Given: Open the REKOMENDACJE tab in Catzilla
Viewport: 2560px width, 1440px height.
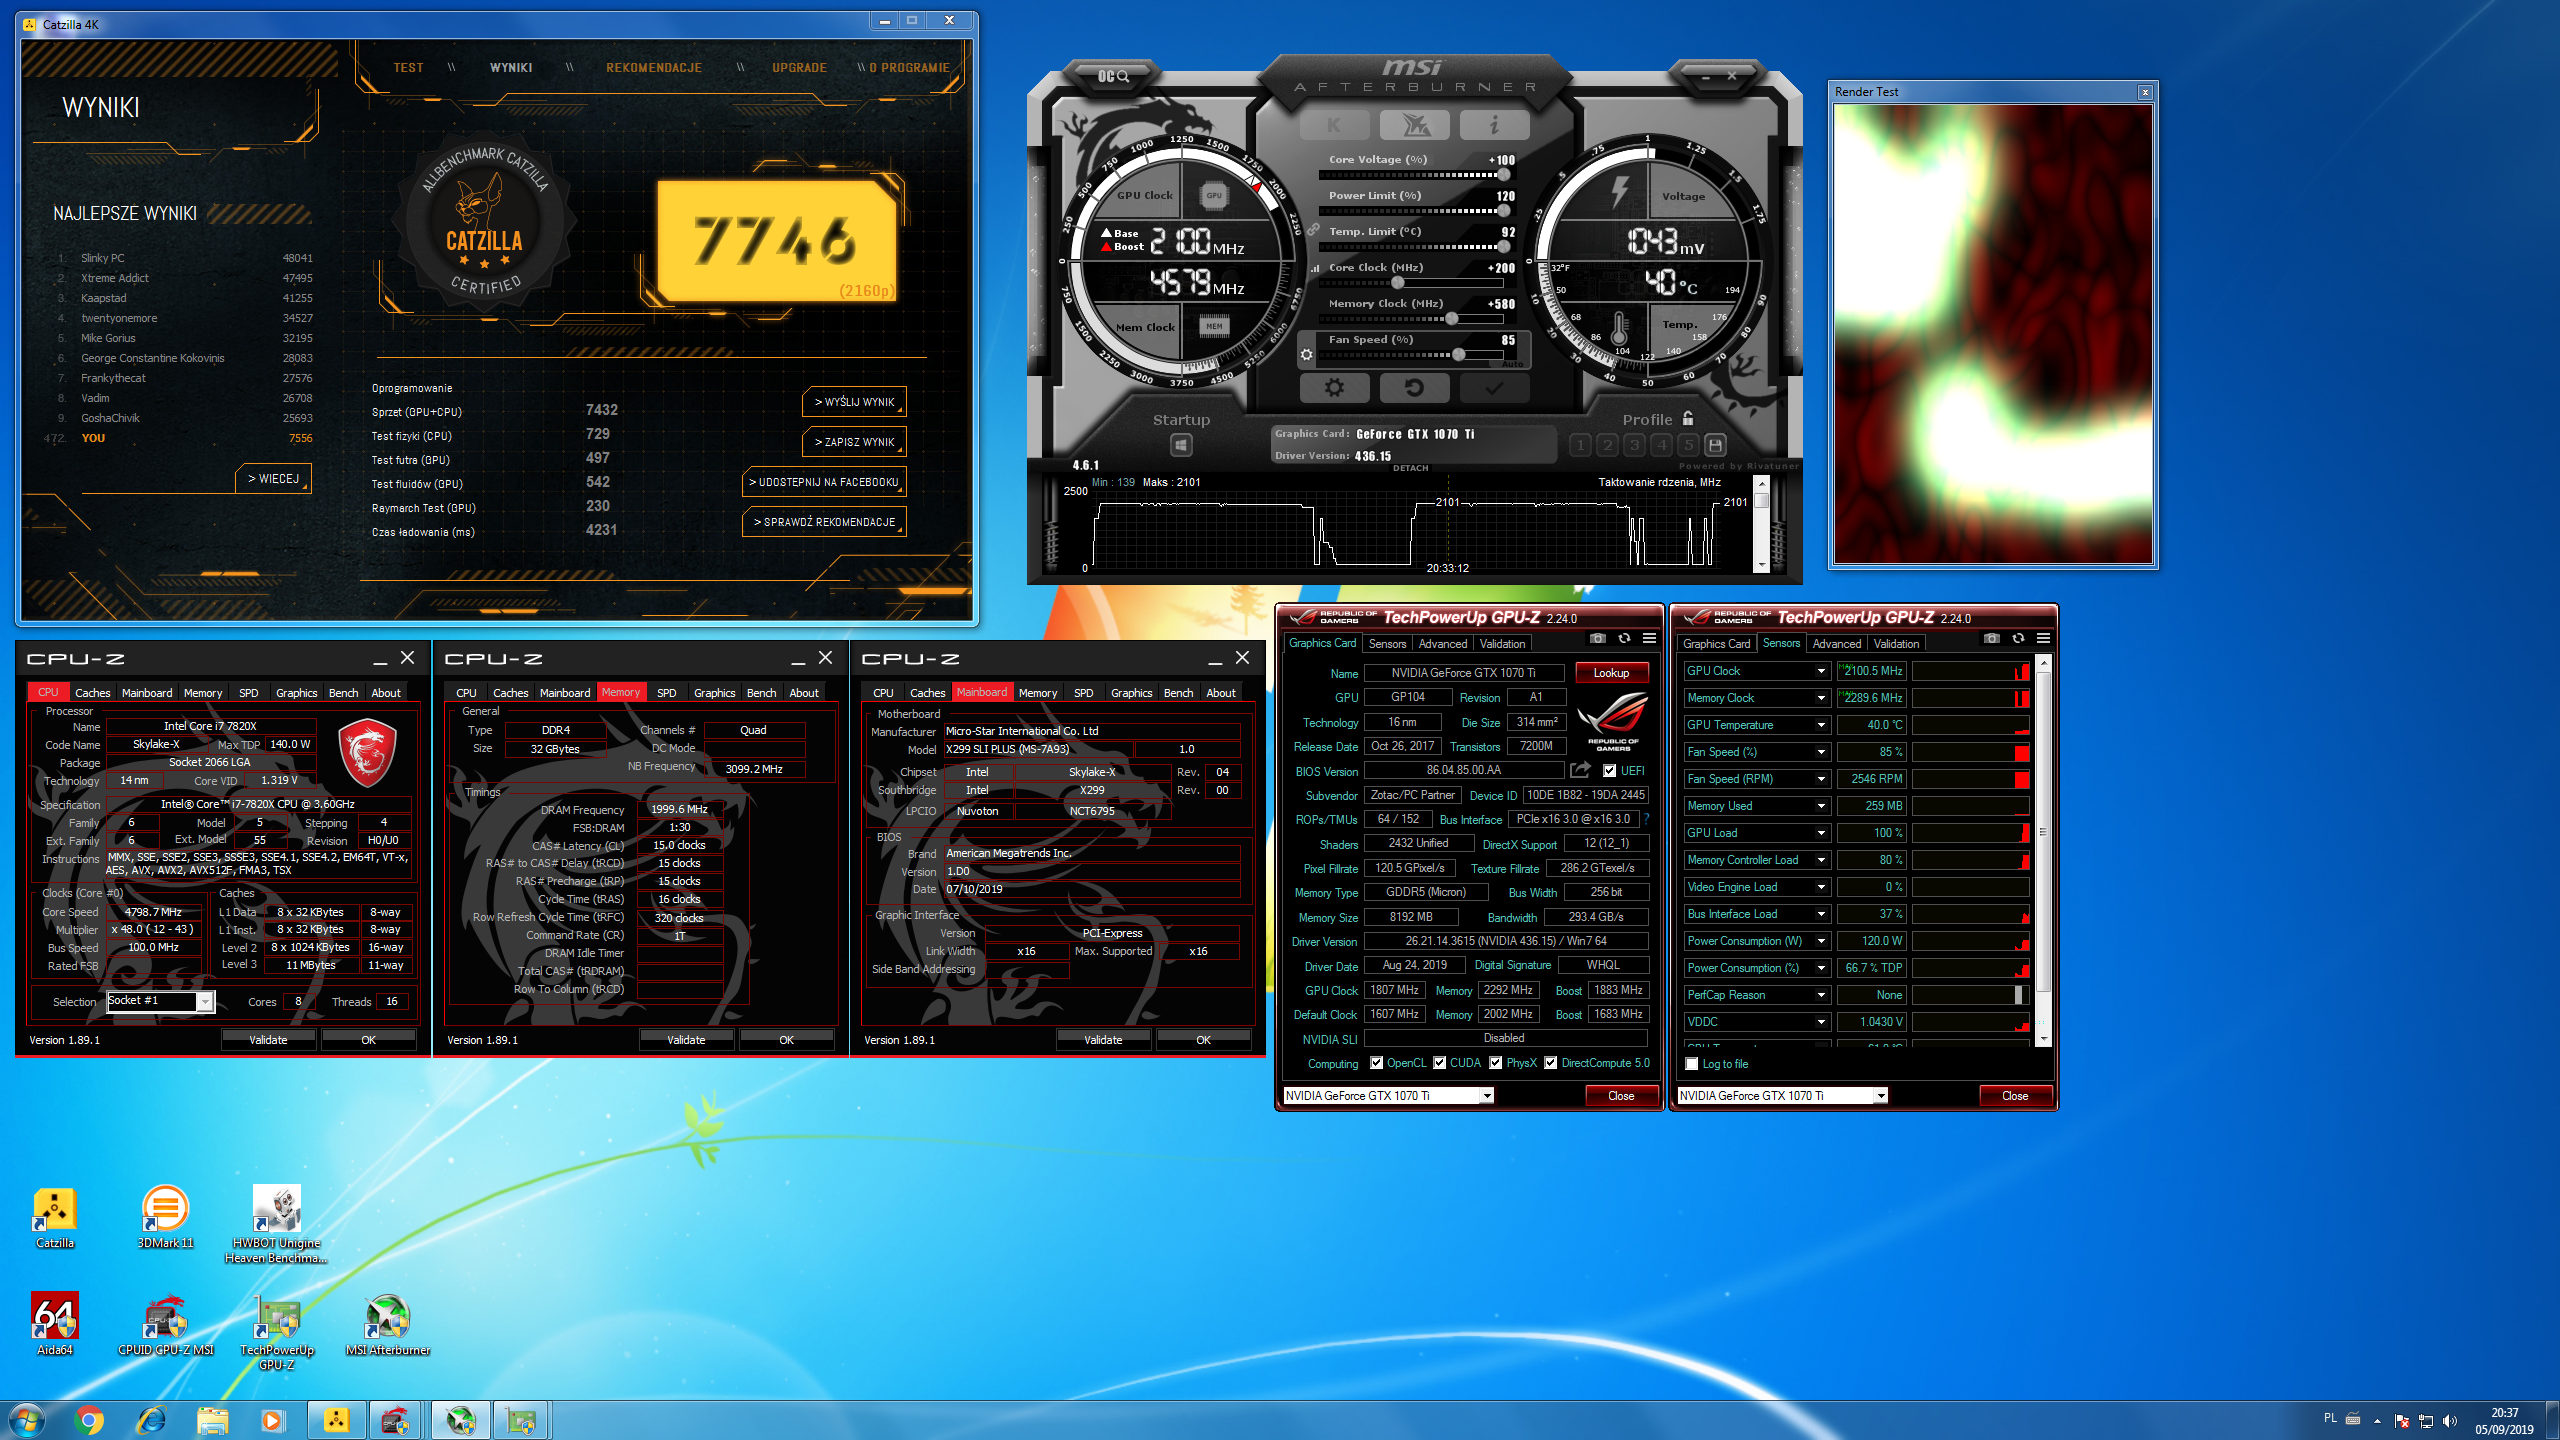Looking at the screenshot, I should click(x=654, y=68).
